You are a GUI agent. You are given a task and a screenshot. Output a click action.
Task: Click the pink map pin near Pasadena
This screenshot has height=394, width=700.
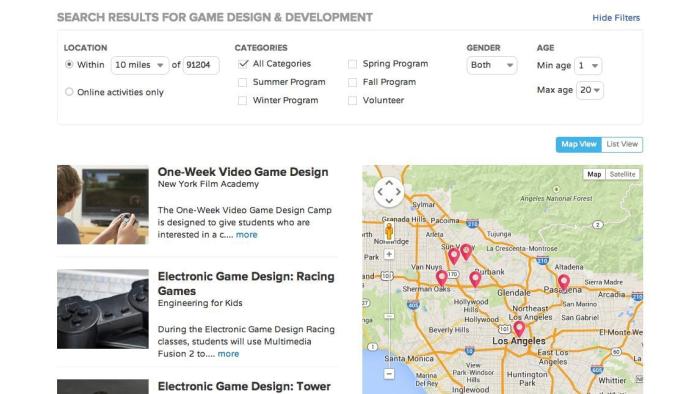tap(563, 282)
